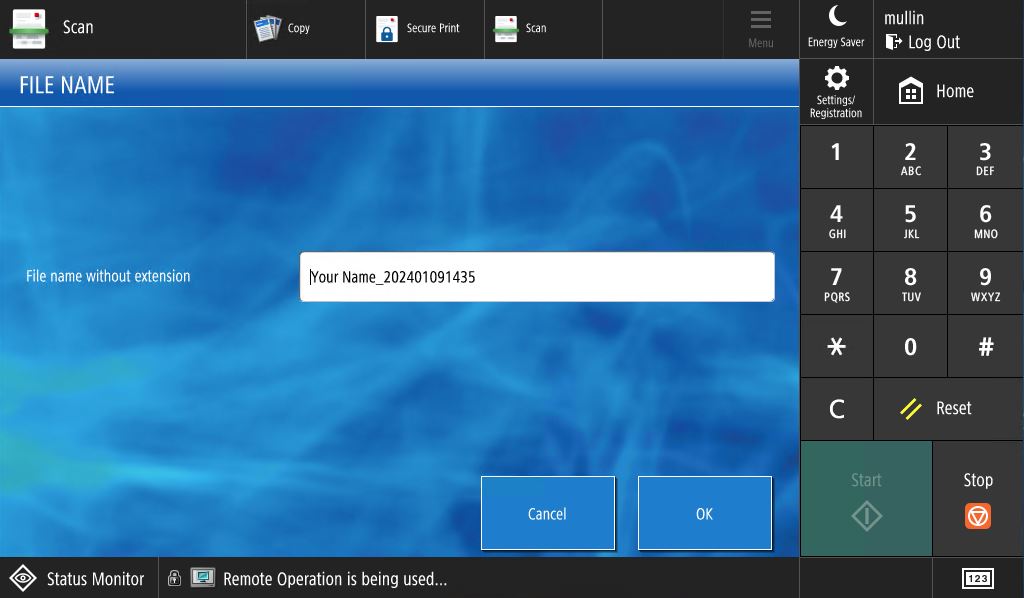Click the remote operation monitor icon
This screenshot has width=1024, height=598.
203,578
